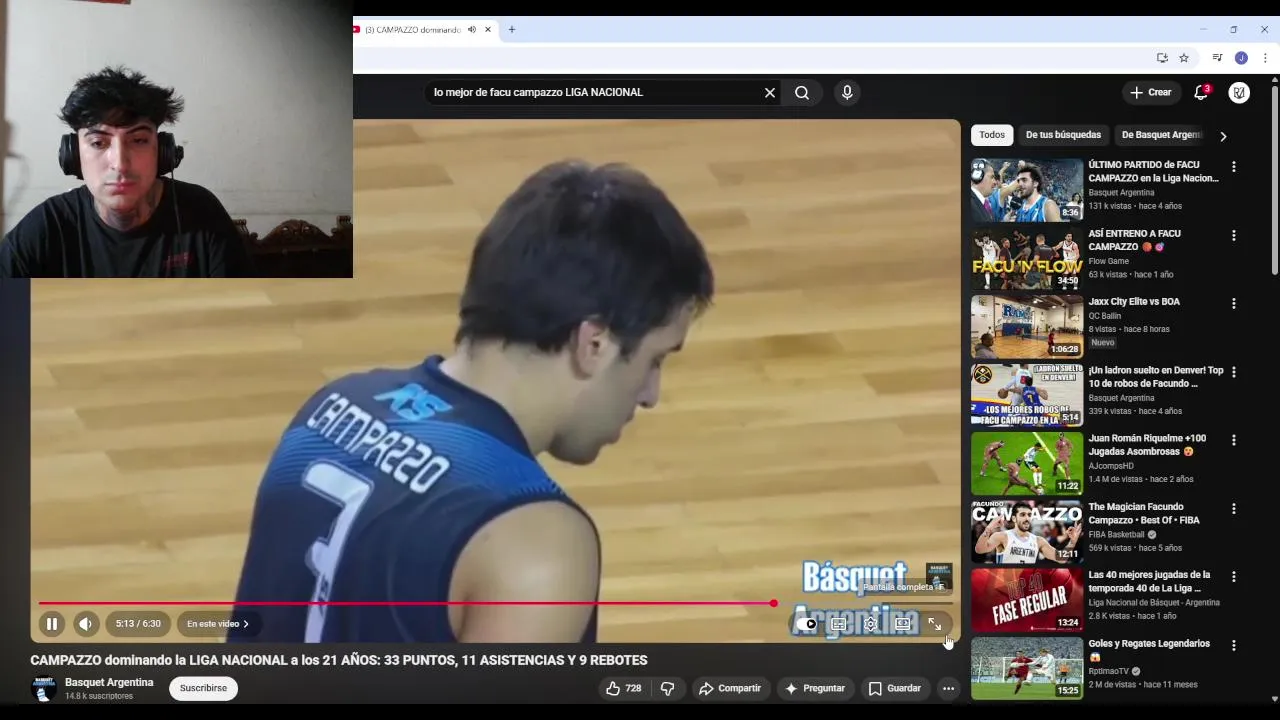Click the 'Nuevo' badge on Jaxx City video
The height and width of the screenshot is (720, 1280).
[1102, 342]
